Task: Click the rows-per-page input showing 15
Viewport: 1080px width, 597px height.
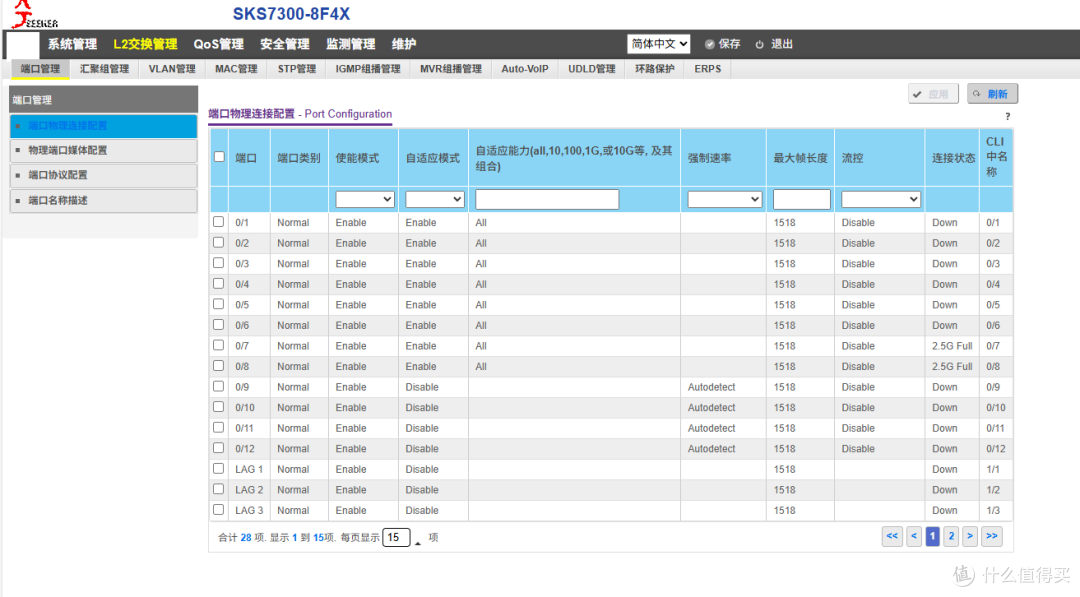Action: point(396,537)
